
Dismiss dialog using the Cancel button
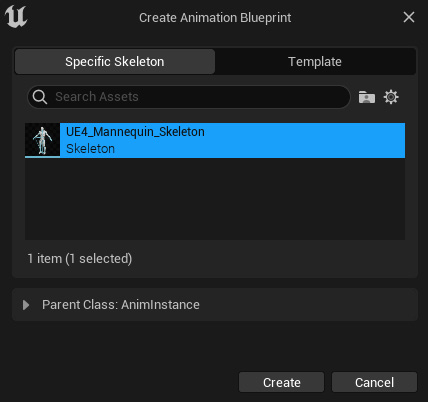(374, 382)
